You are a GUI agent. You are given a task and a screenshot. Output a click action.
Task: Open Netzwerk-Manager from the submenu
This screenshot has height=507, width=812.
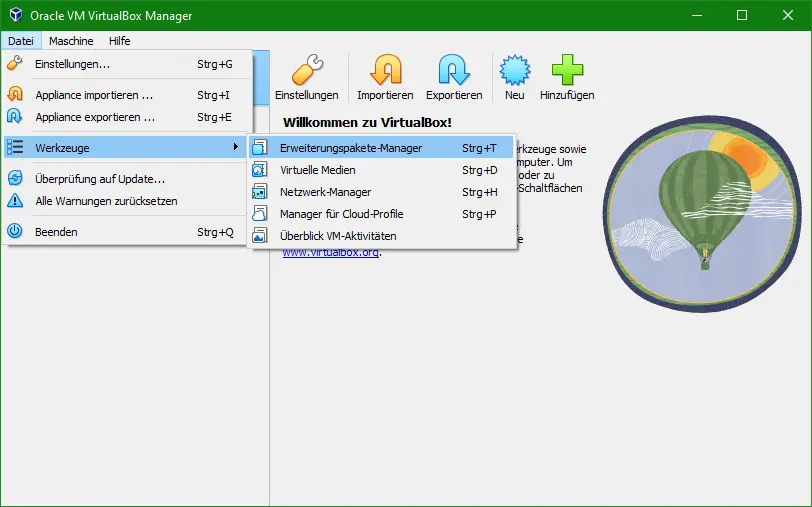tap(325, 192)
